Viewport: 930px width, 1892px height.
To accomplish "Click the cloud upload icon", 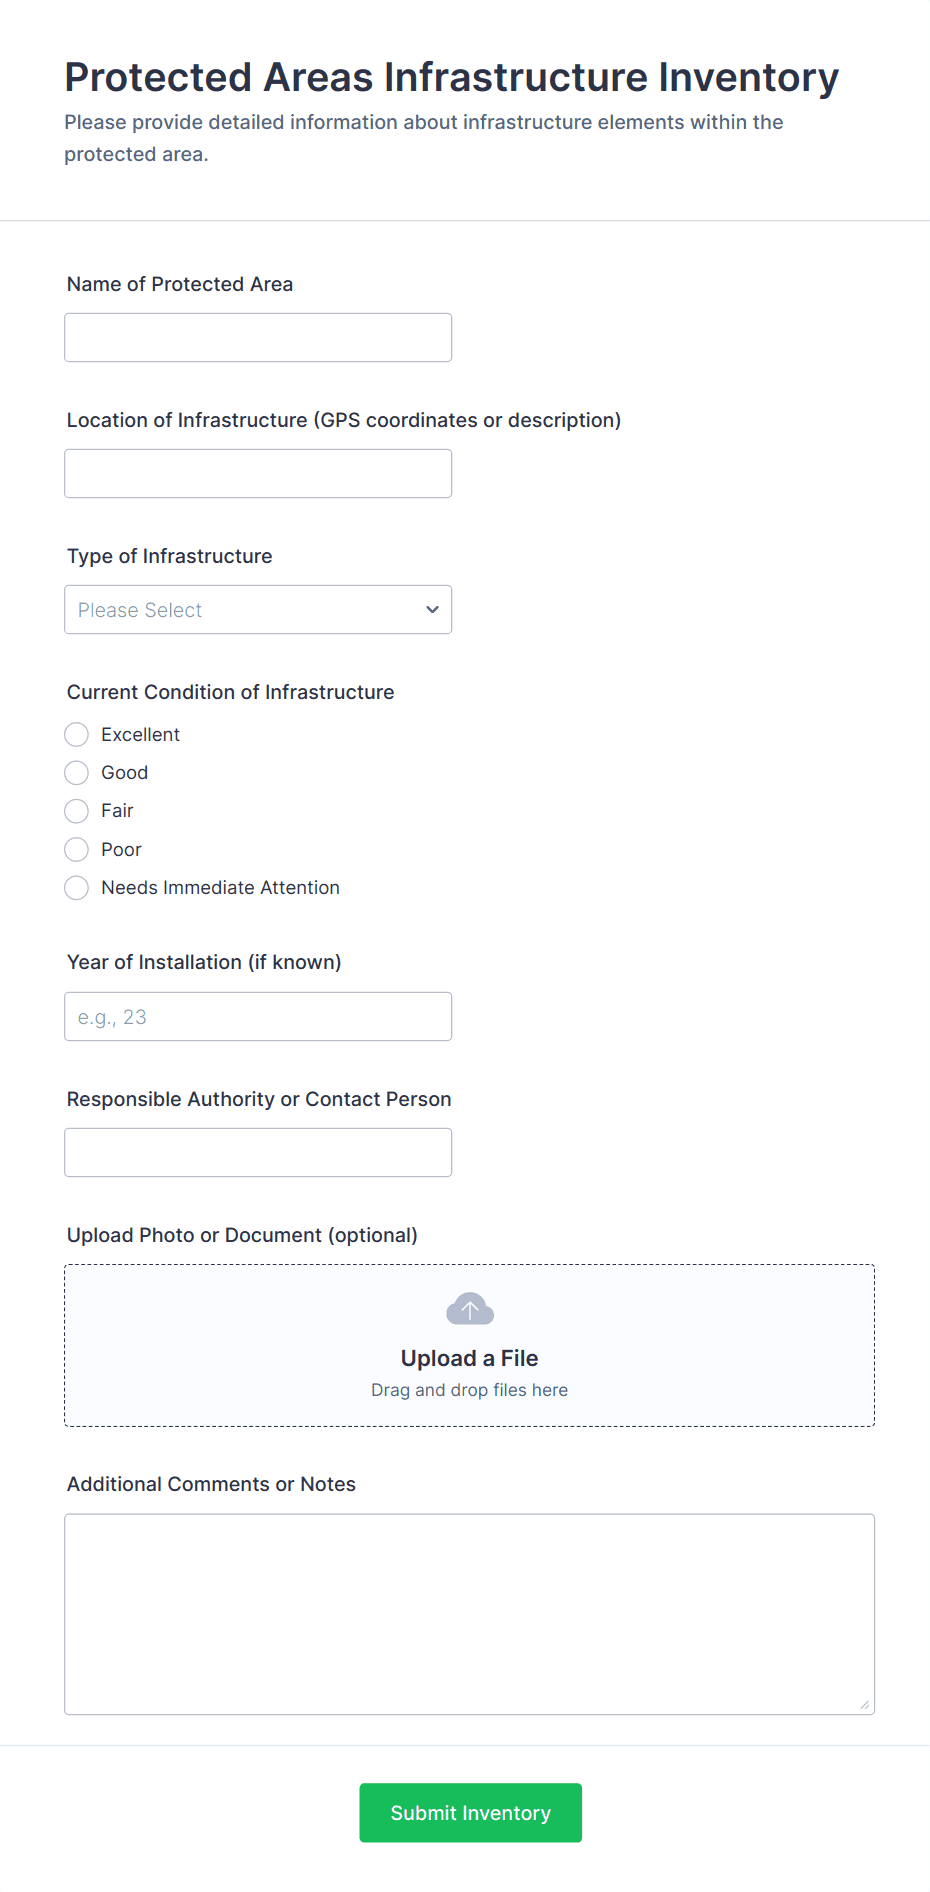I will tap(469, 1309).
